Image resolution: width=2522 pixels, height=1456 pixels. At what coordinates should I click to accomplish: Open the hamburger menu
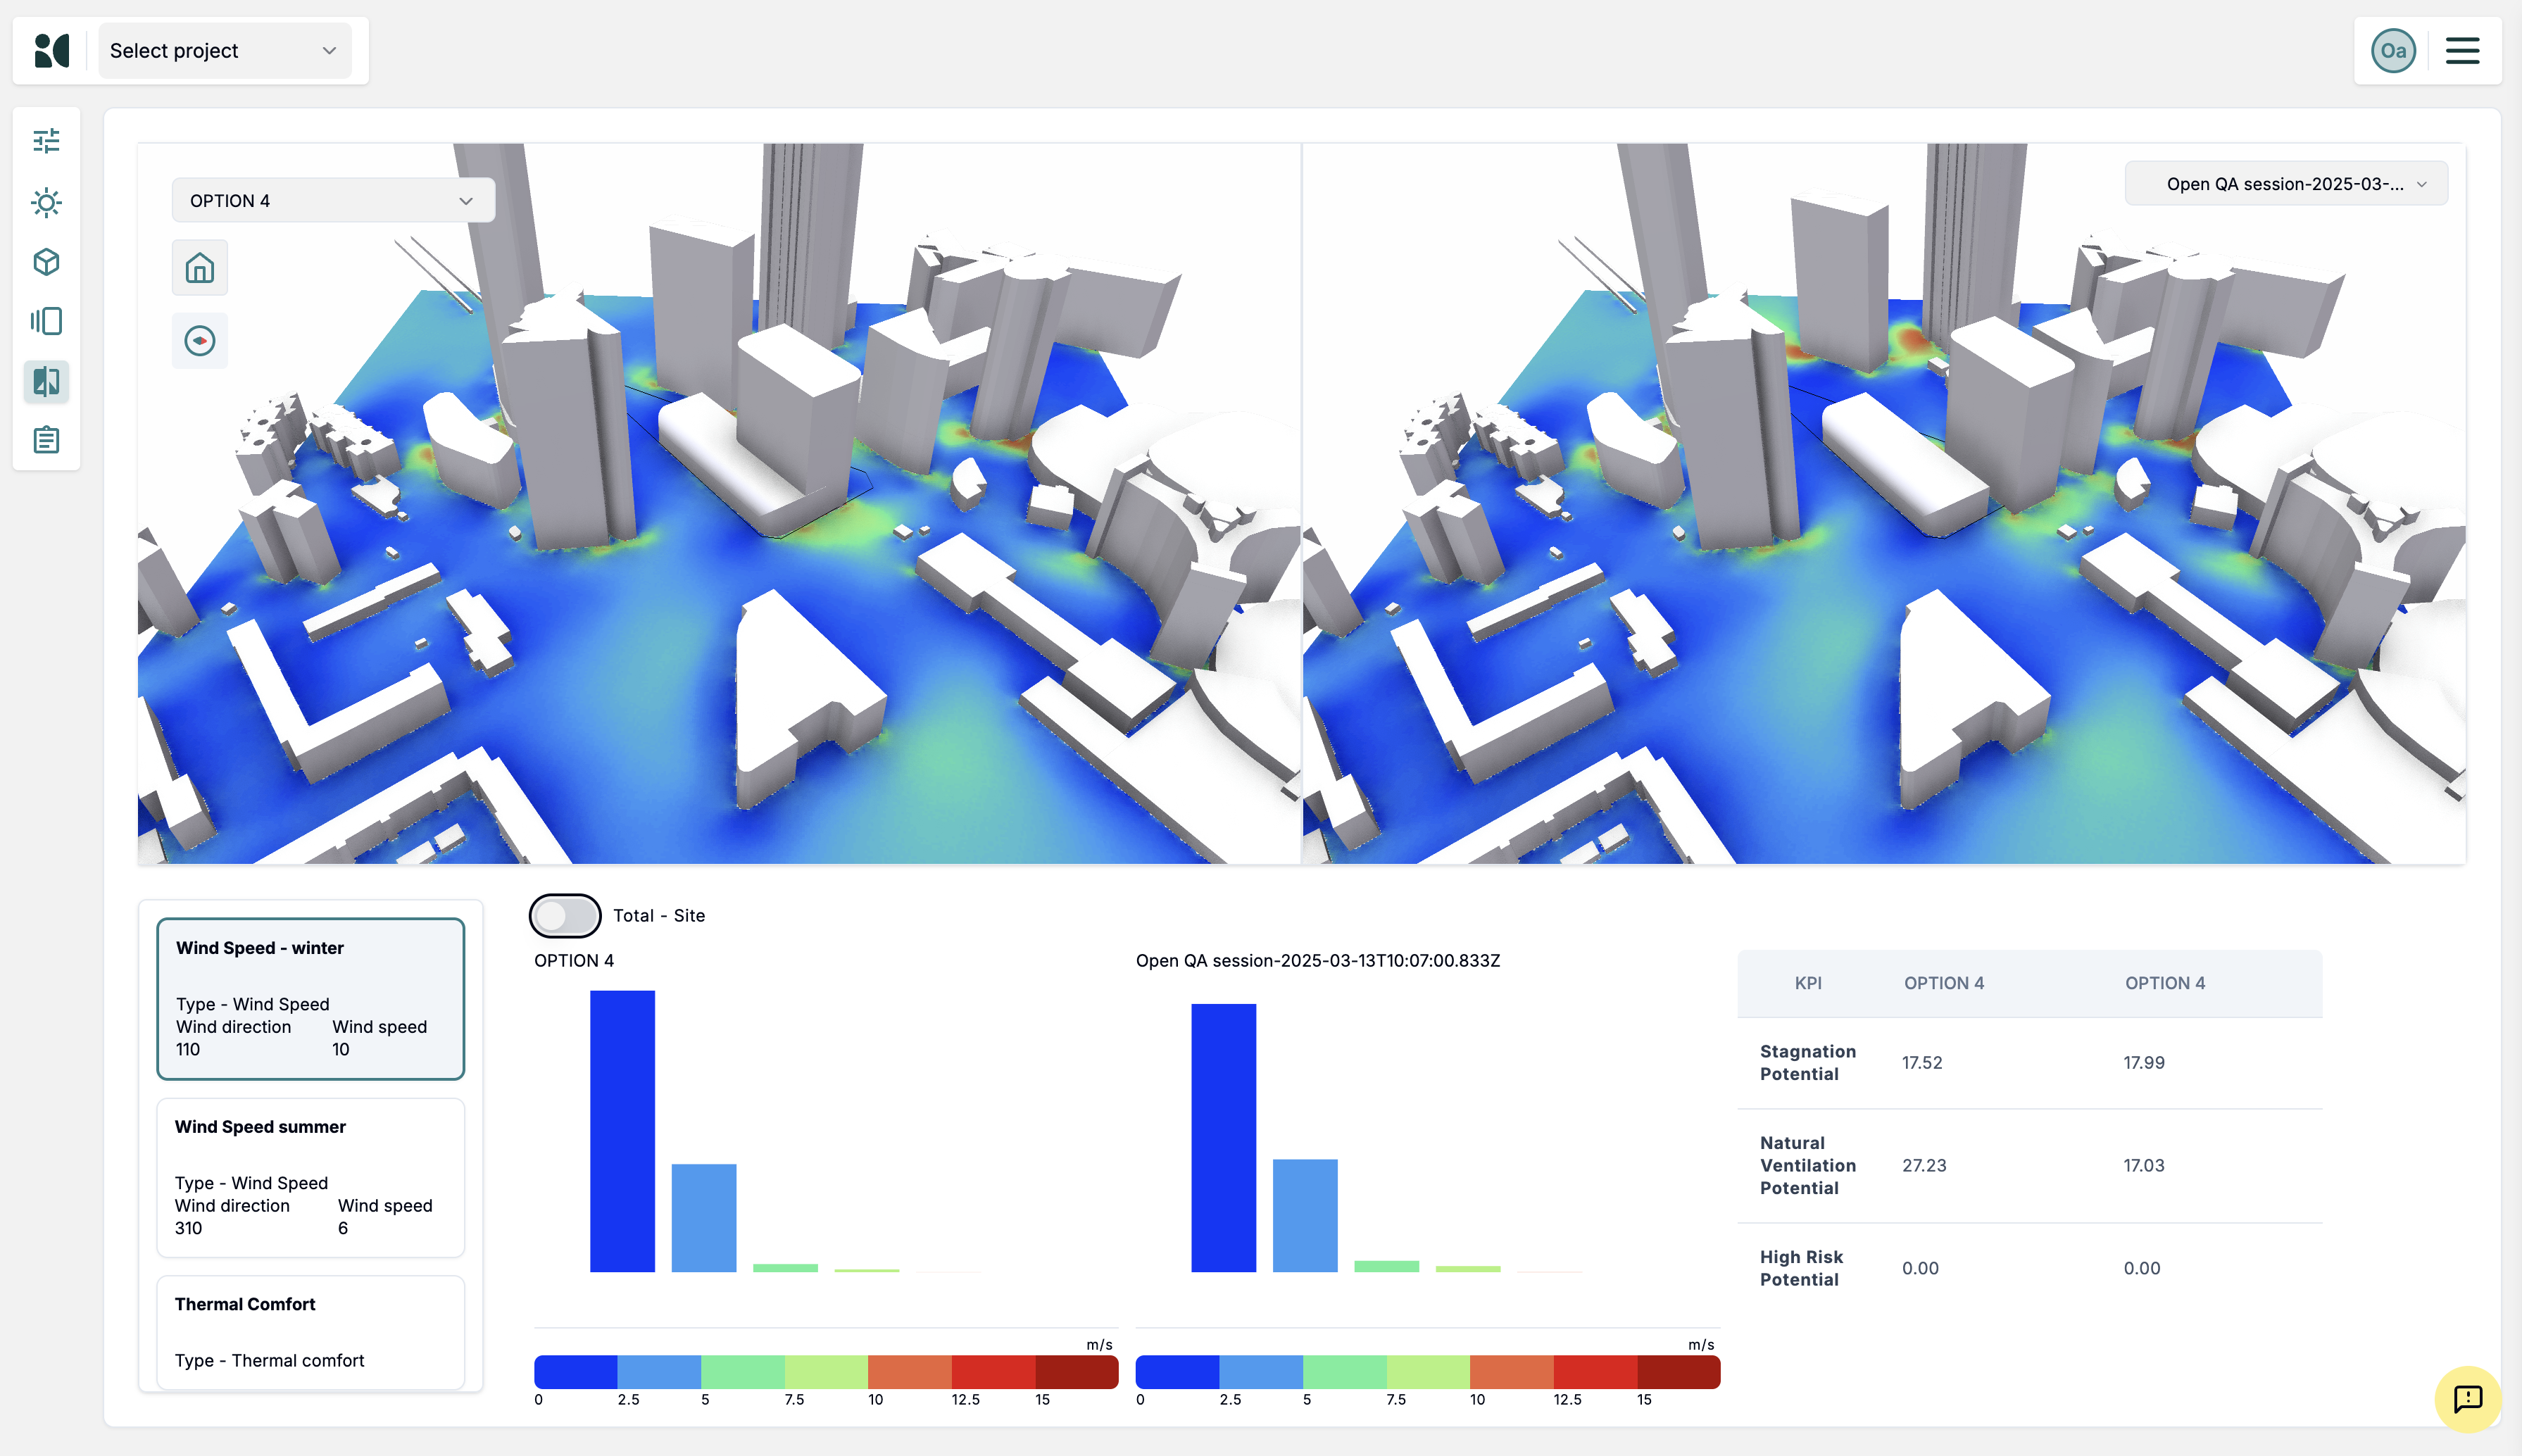[2462, 51]
